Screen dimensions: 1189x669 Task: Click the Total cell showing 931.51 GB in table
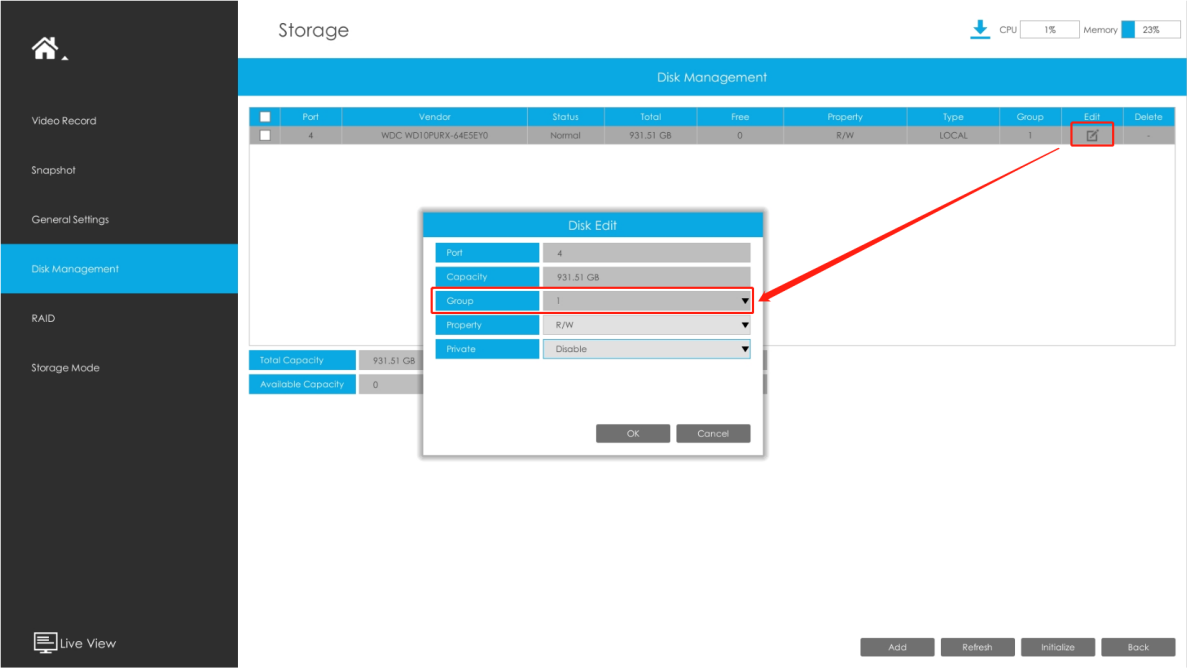(x=651, y=136)
